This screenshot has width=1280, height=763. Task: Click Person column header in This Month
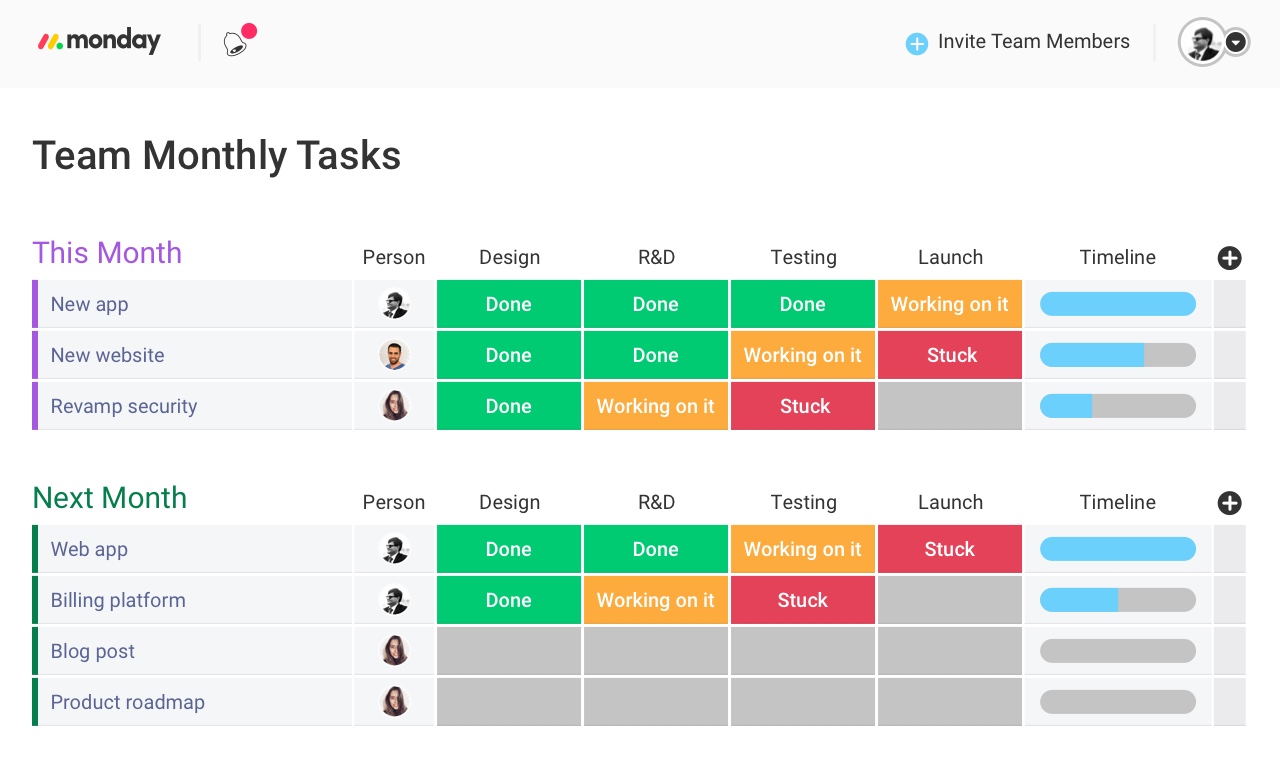tap(394, 258)
